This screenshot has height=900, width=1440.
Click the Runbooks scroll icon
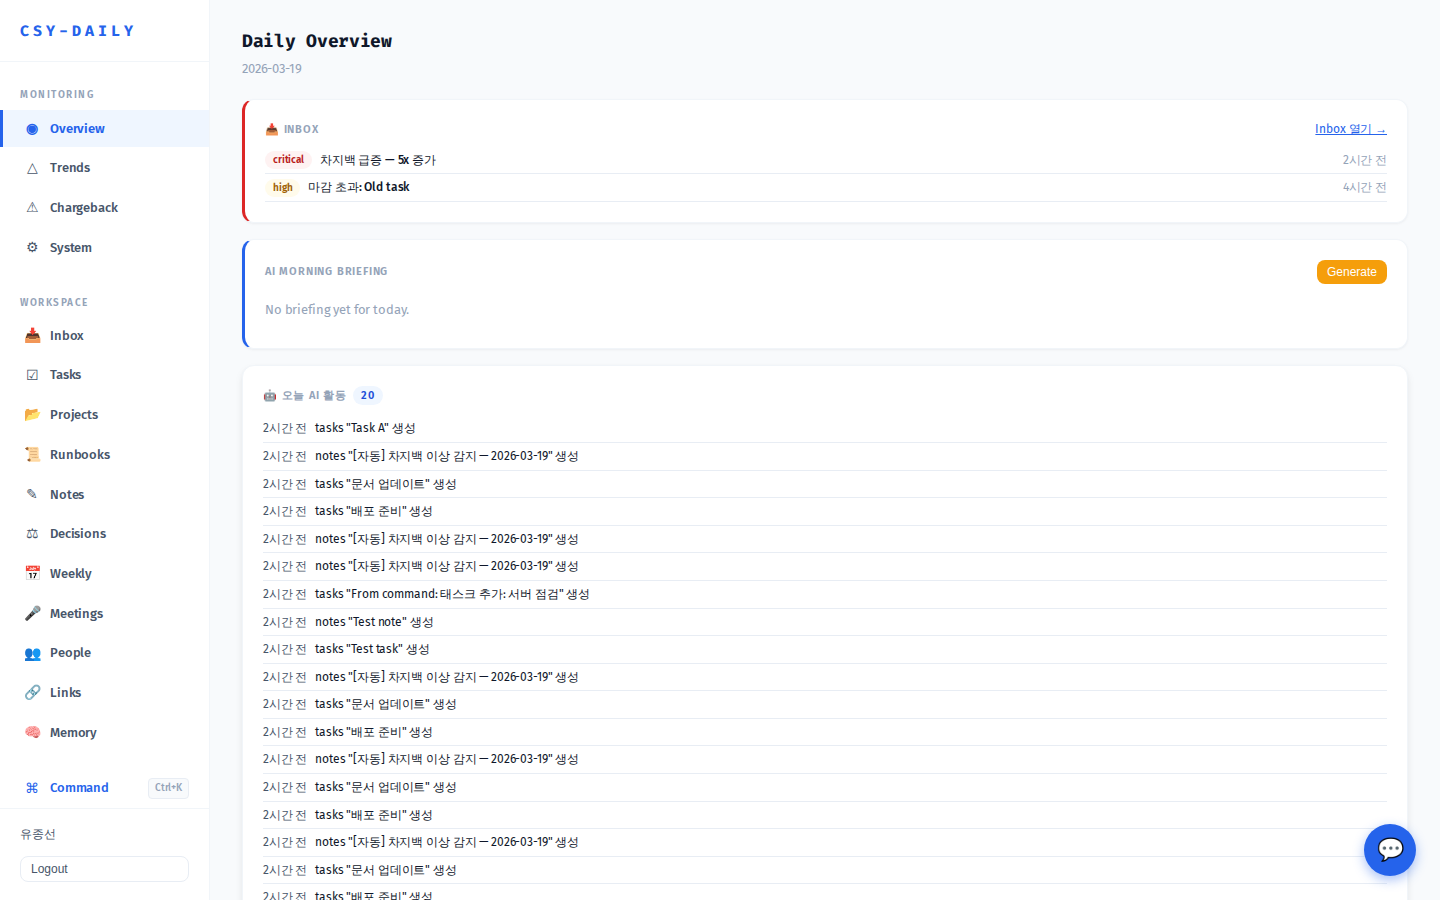(32, 455)
